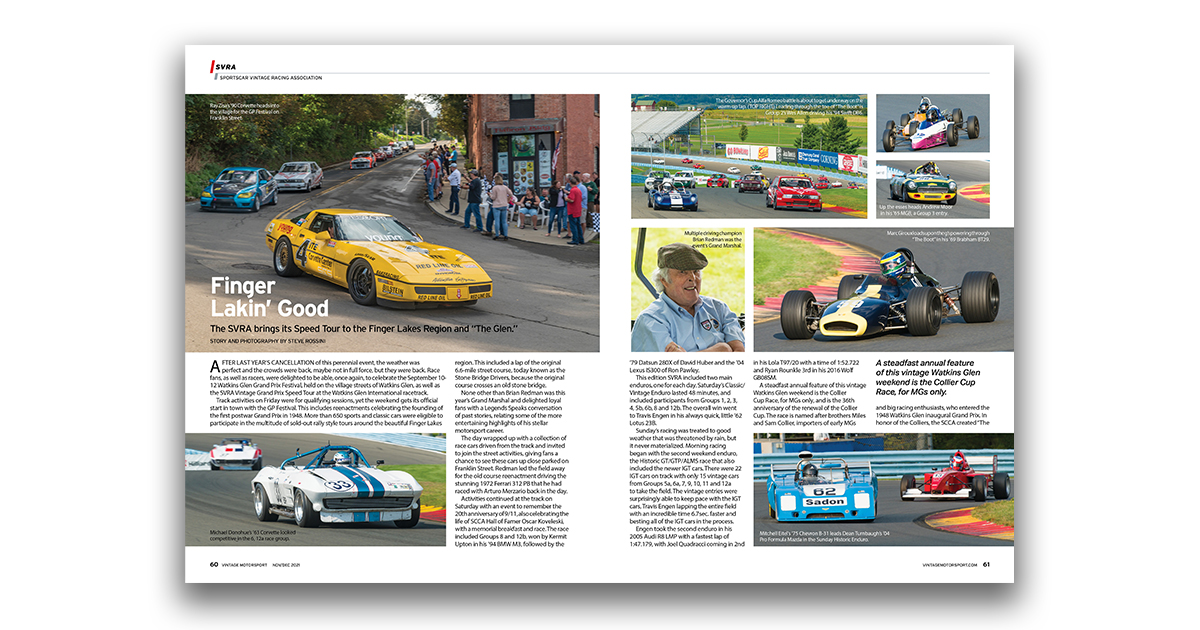Screen dimensions: 1200x630
Task: Select the orange and white formula car photo
Action: 932,123
